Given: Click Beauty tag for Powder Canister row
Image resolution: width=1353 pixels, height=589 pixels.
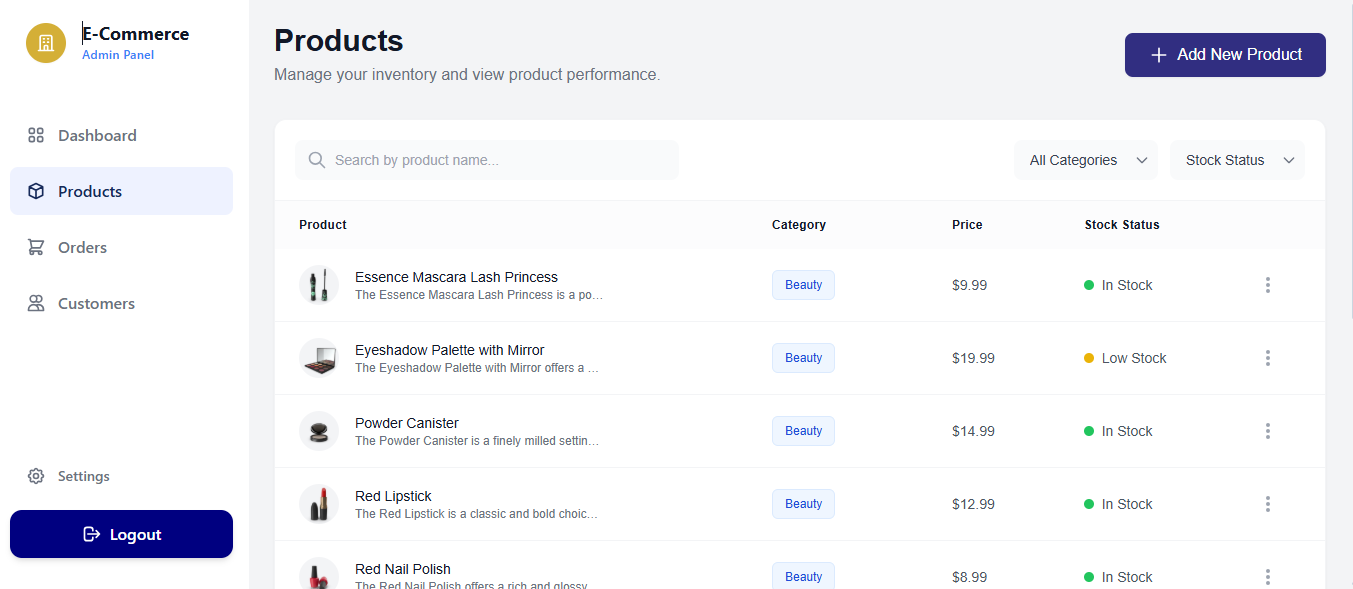Looking at the screenshot, I should coord(803,431).
